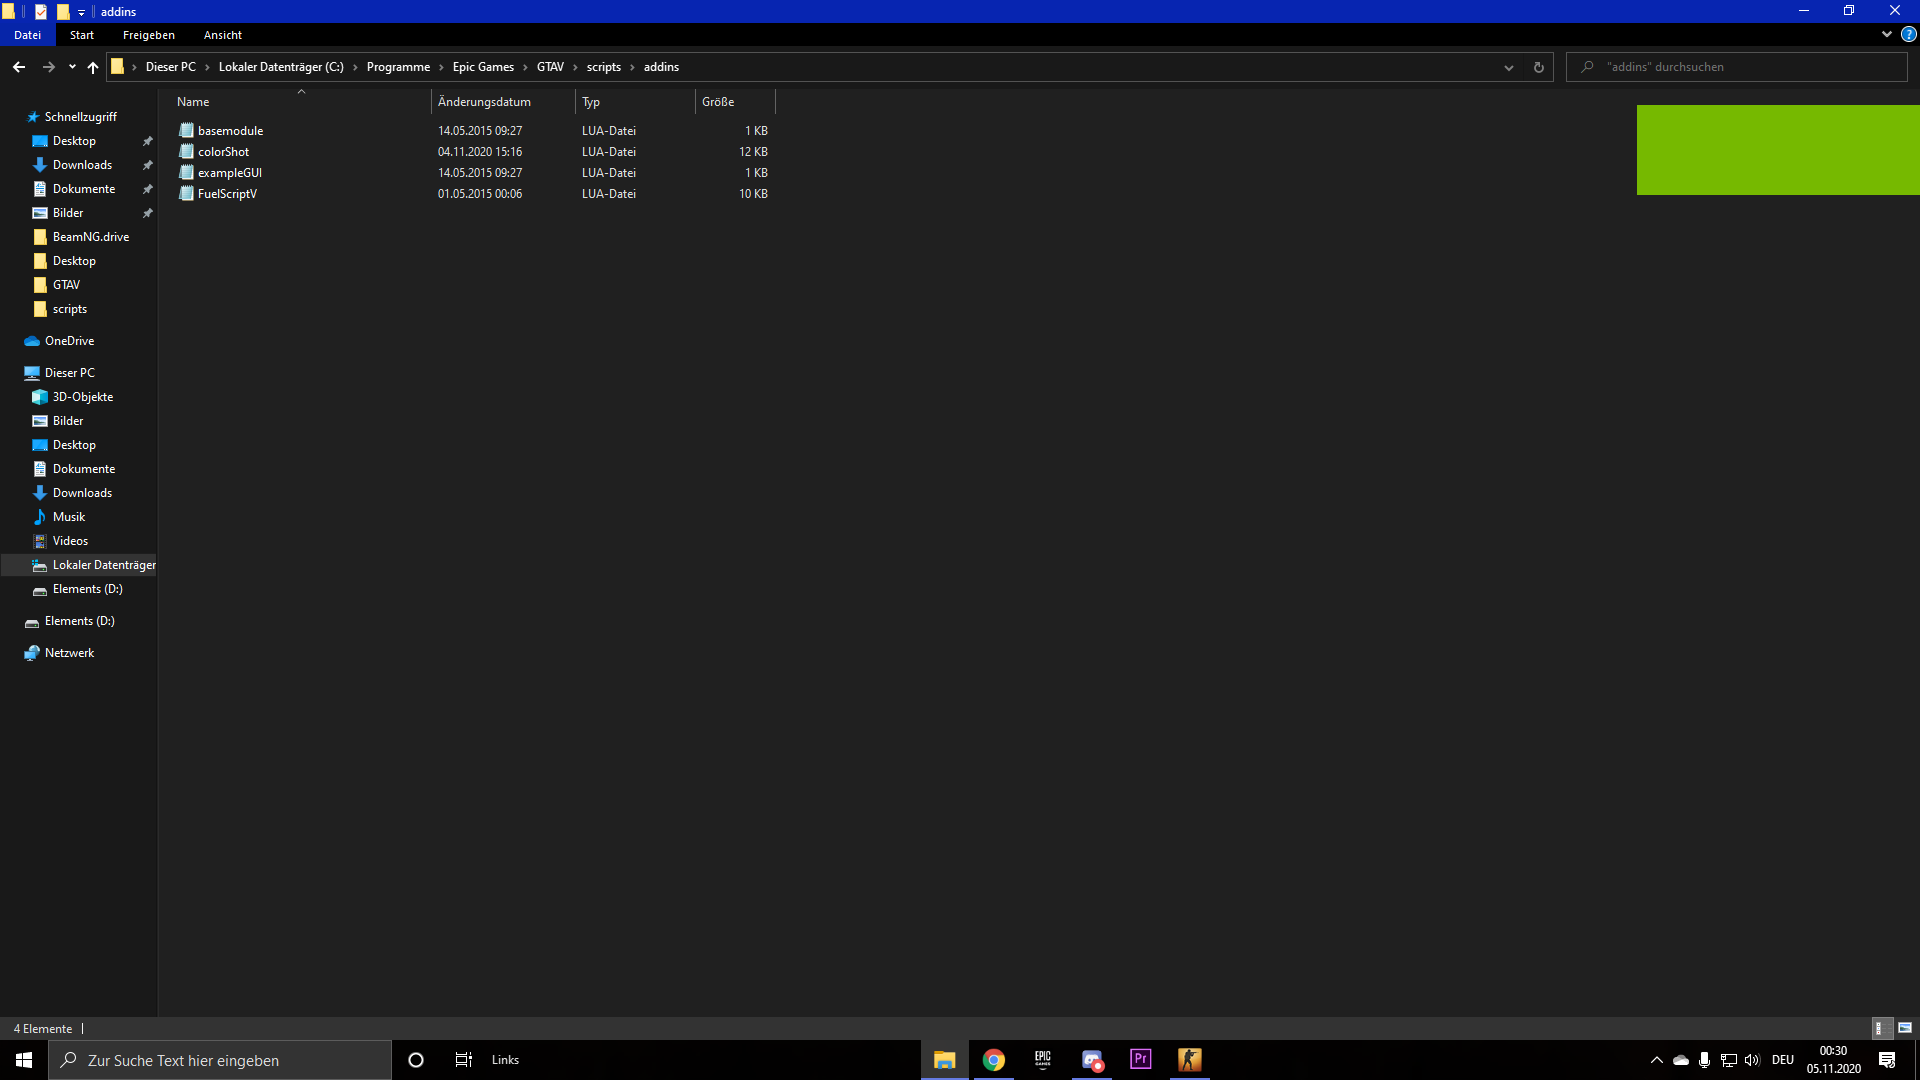Refresh the addins folder view
Screen dimensions: 1920x1080
point(1538,67)
